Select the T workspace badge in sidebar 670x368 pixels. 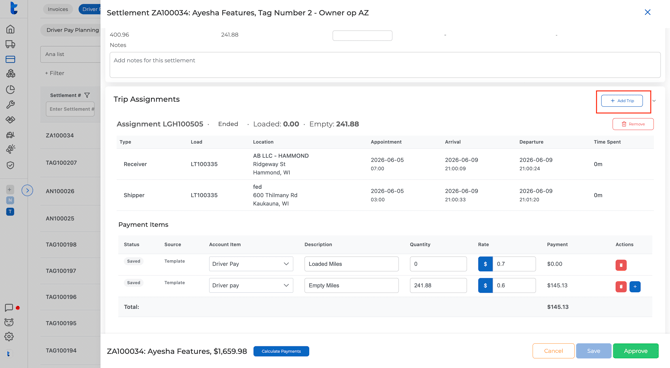[x=10, y=212]
